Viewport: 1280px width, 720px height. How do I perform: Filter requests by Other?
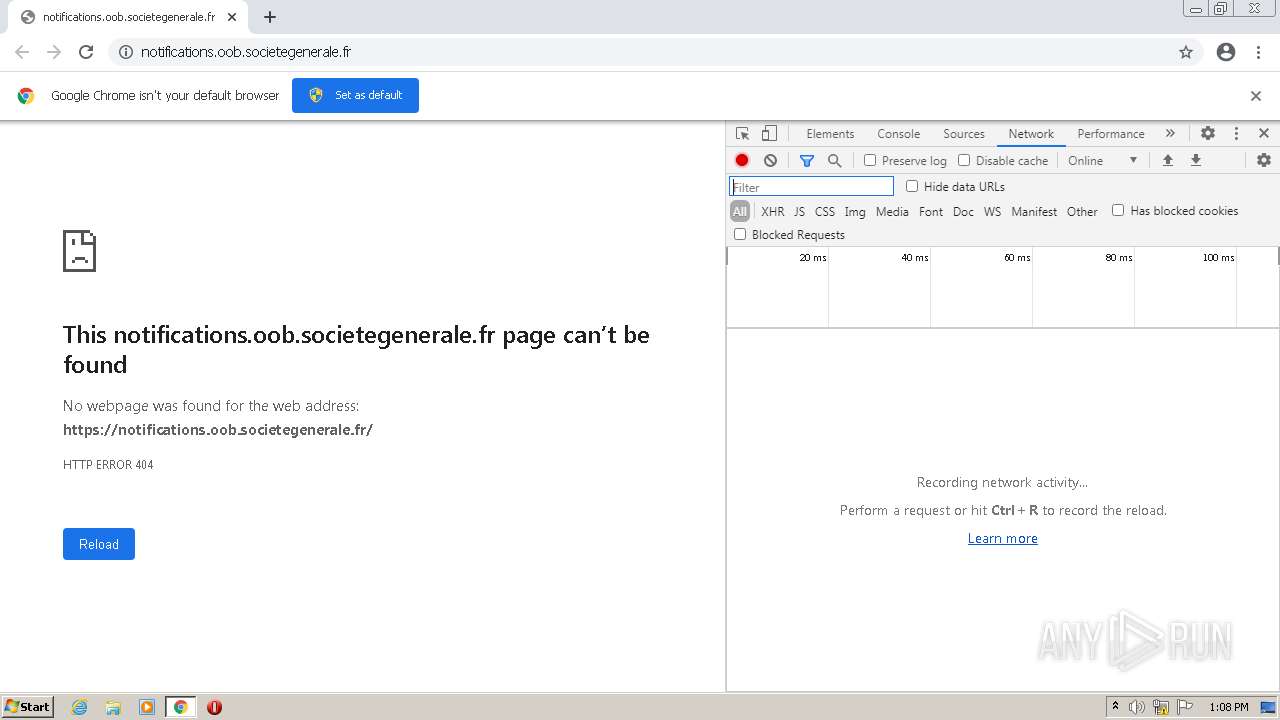[x=1082, y=211]
